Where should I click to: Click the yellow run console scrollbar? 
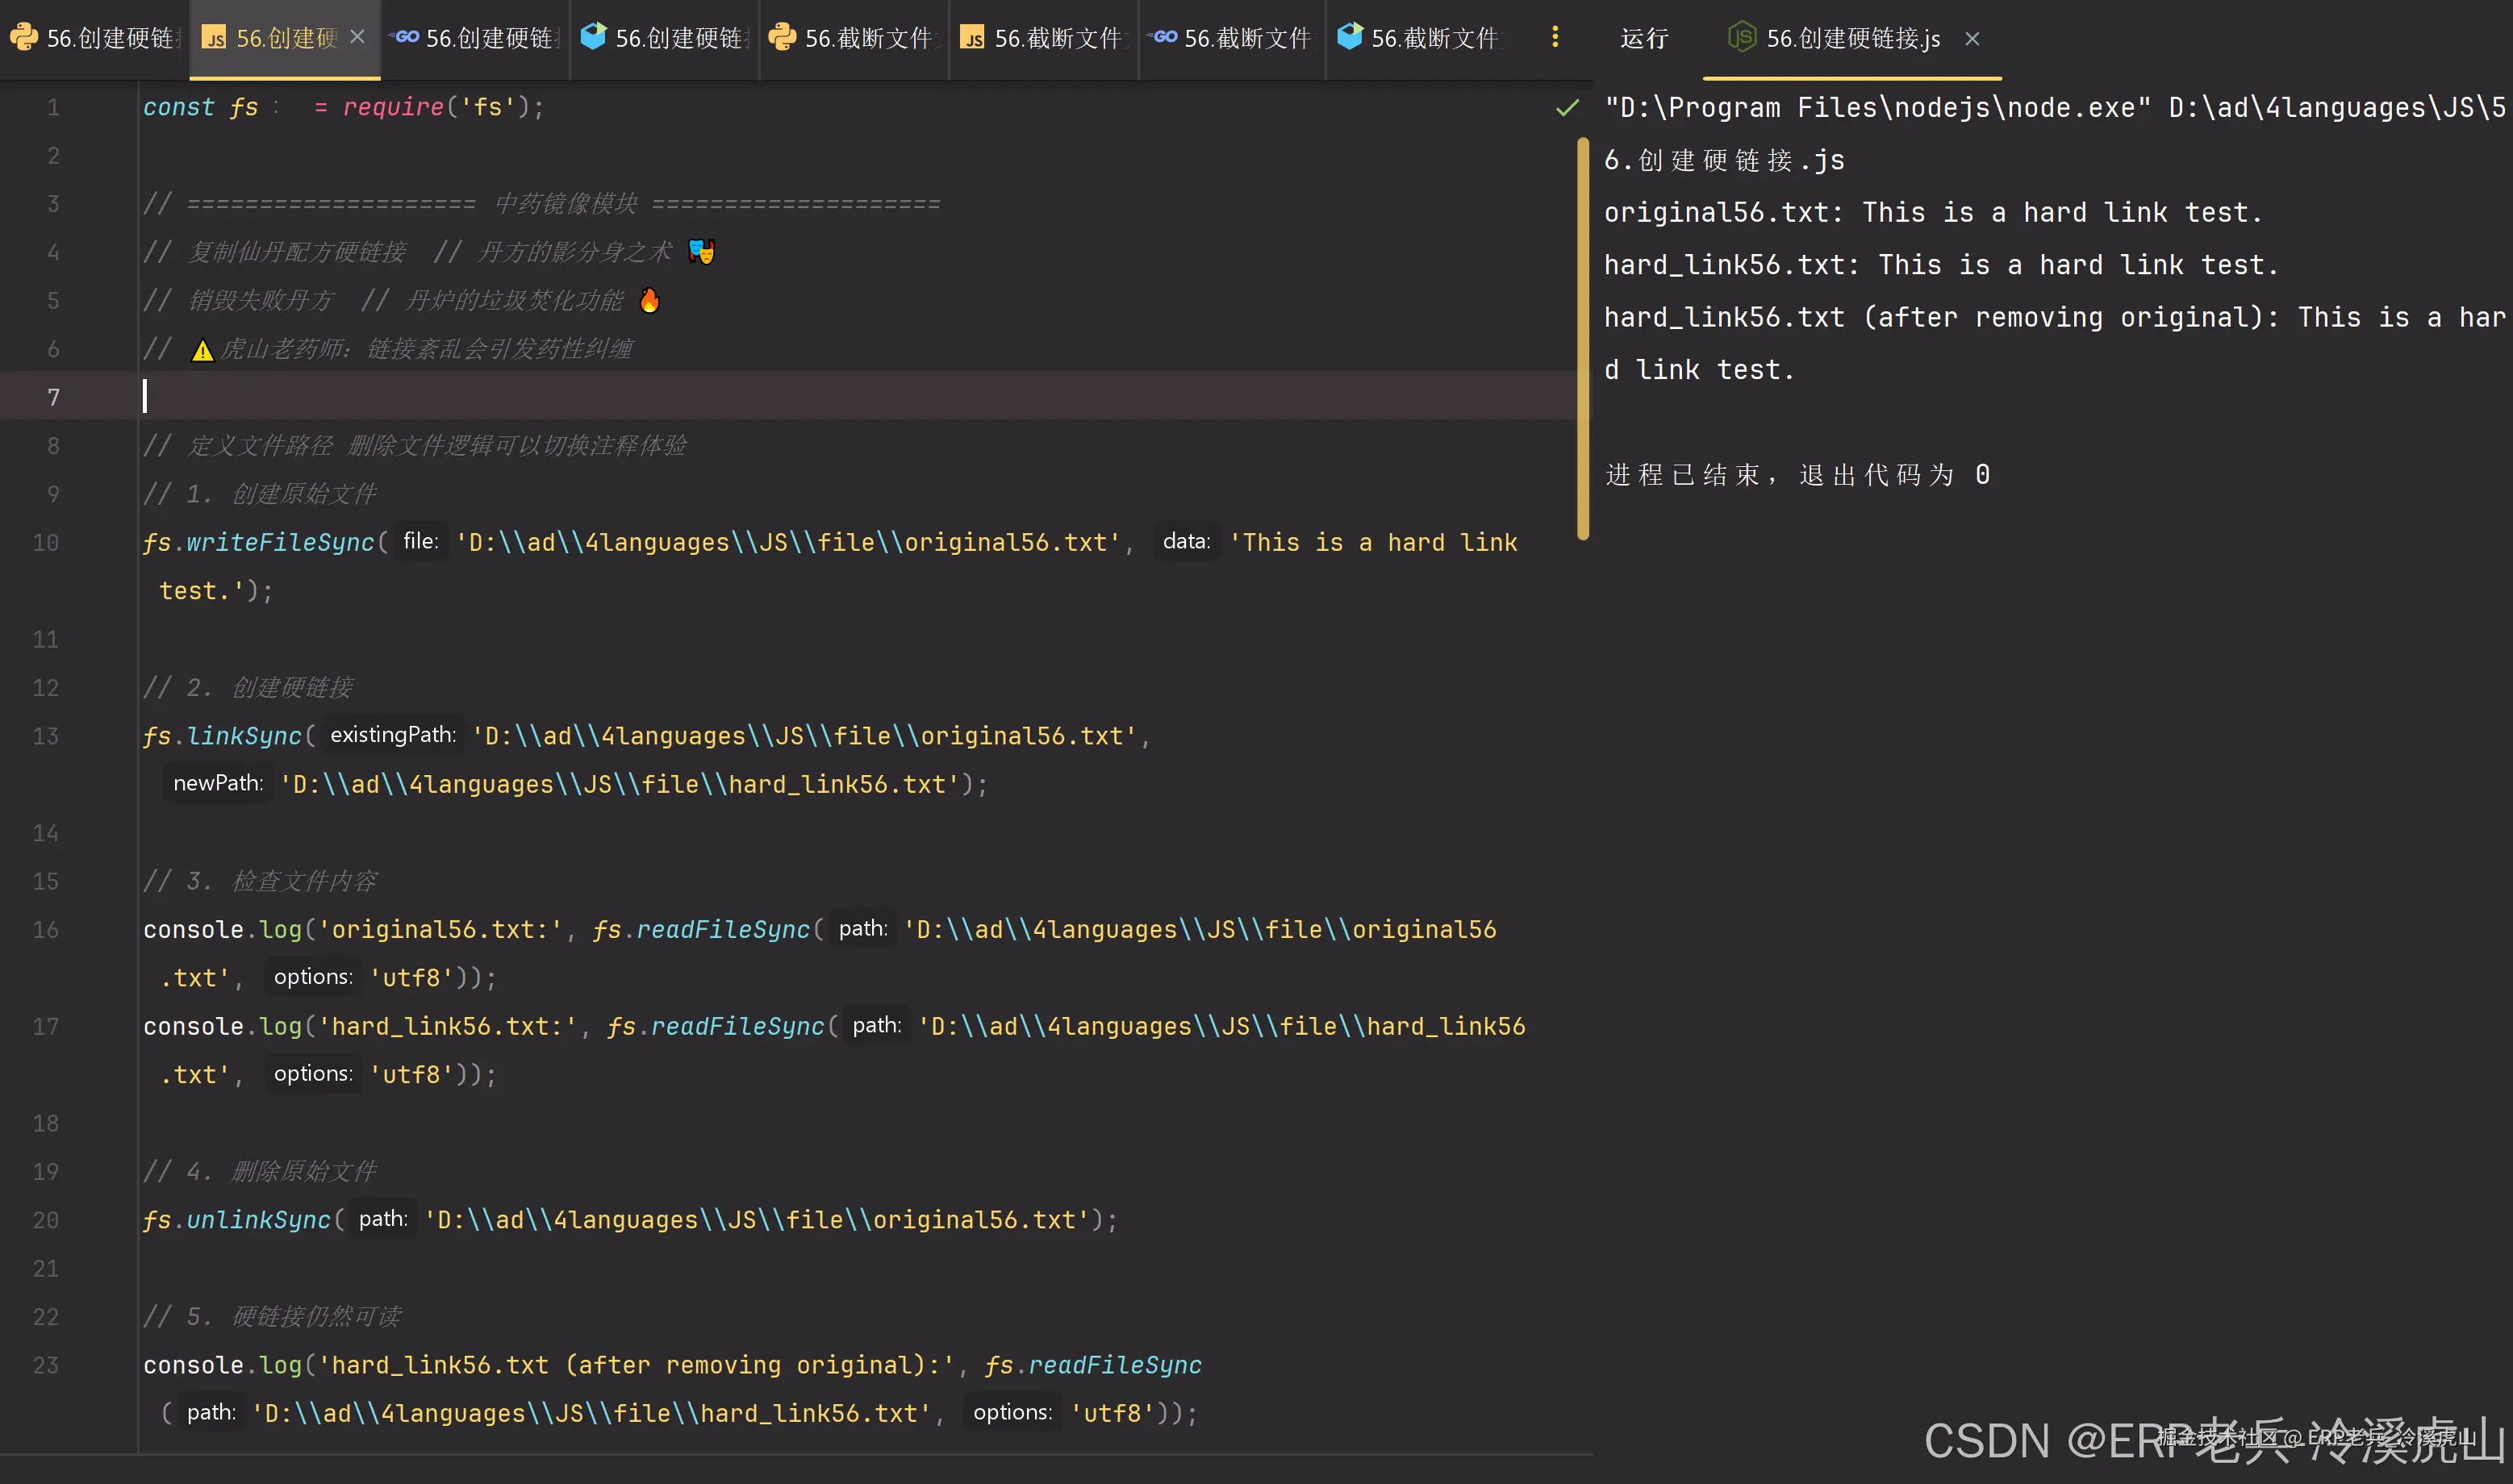click(x=1583, y=340)
